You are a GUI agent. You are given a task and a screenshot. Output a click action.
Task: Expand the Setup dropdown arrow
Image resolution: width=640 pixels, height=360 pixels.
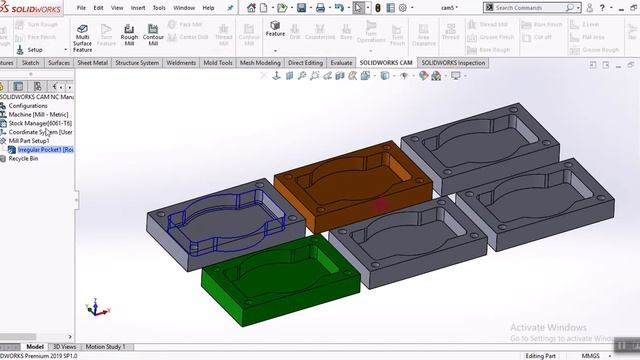pos(66,50)
